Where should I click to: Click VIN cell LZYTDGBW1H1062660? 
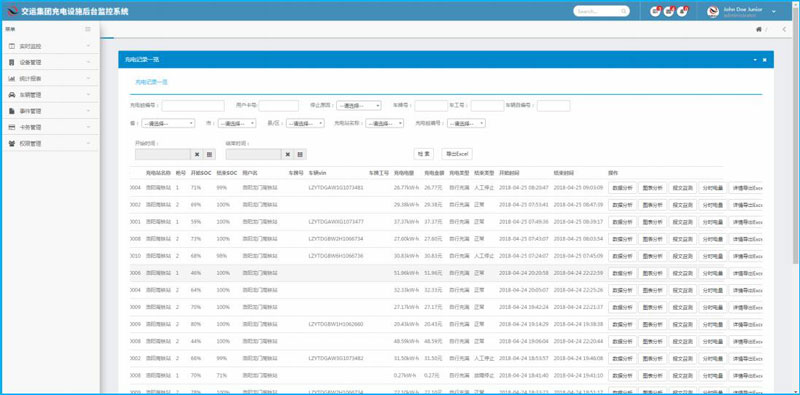click(x=336, y=324)
